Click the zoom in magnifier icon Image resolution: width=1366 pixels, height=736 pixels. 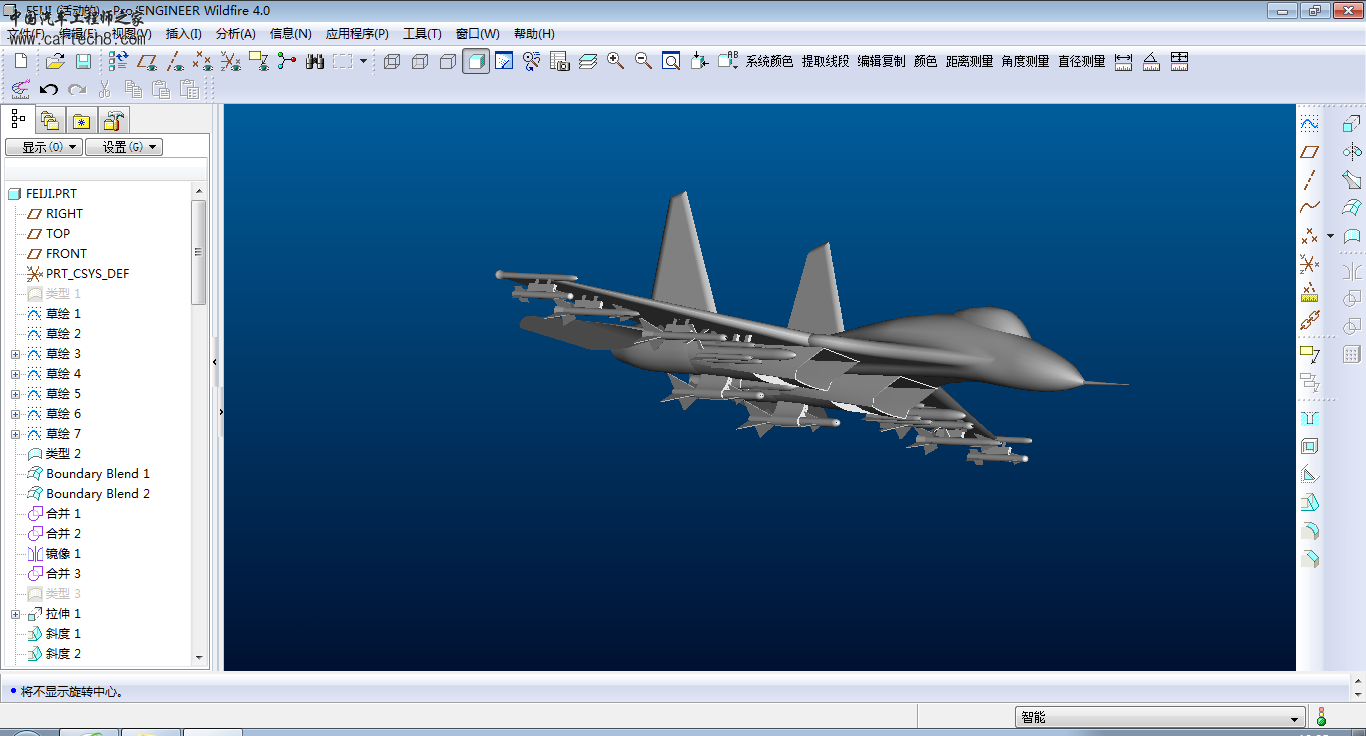click(x=615, y=62)
